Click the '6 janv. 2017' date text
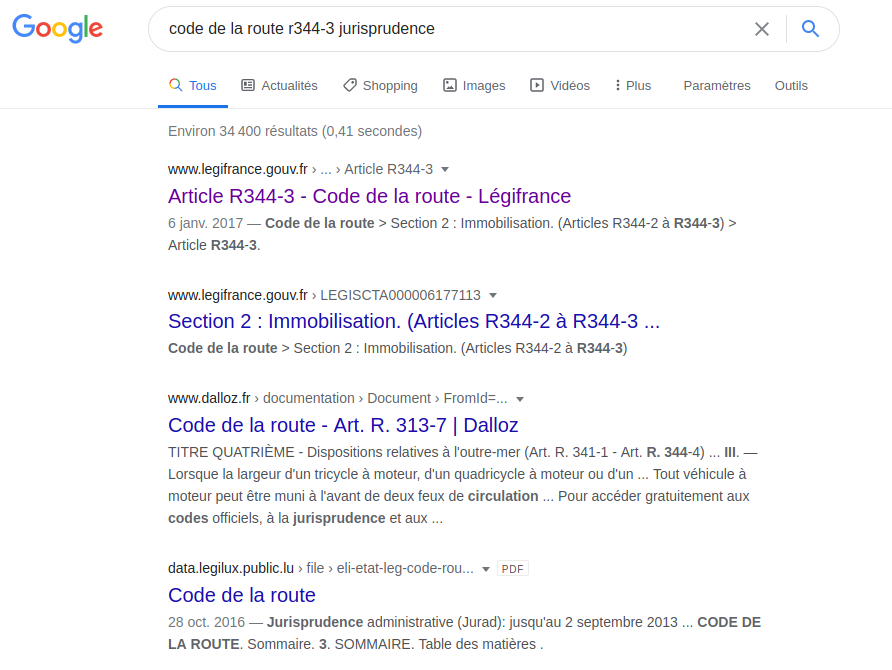Viewport: 892px width, 670px height. [x=205, y=224]
